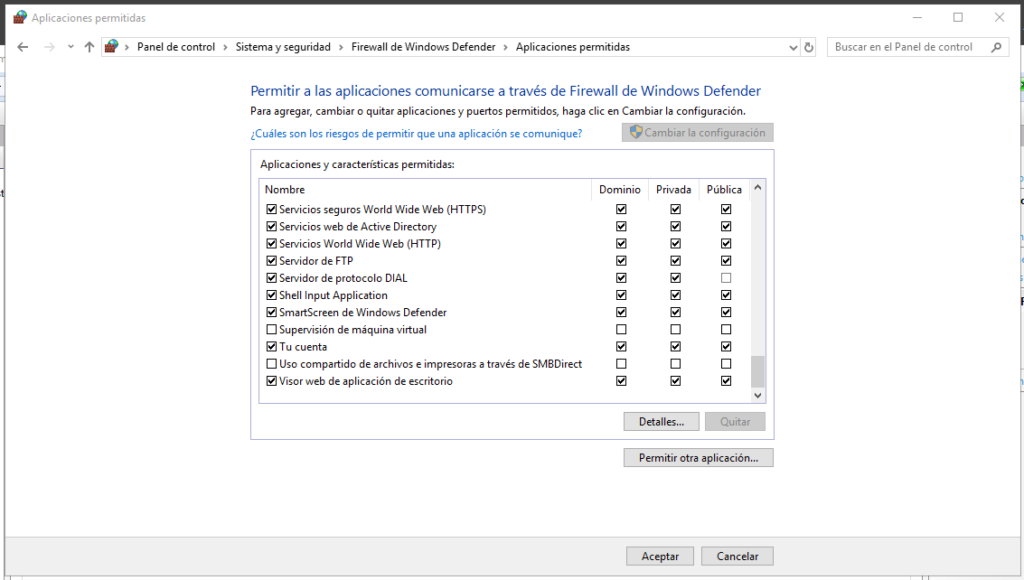Viewport: 1024px width, 580px height.
Task: Uncheck Servidor de FTP name checkbox
Action: pos(272,261)
